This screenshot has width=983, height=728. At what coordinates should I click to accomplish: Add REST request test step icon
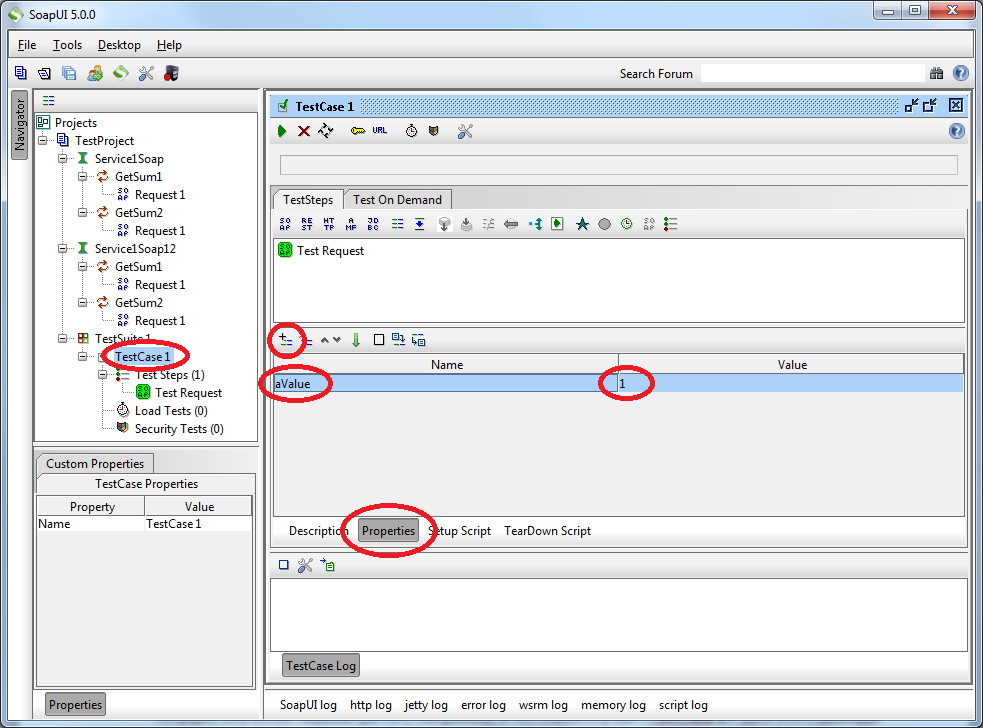tap(307, 224)
